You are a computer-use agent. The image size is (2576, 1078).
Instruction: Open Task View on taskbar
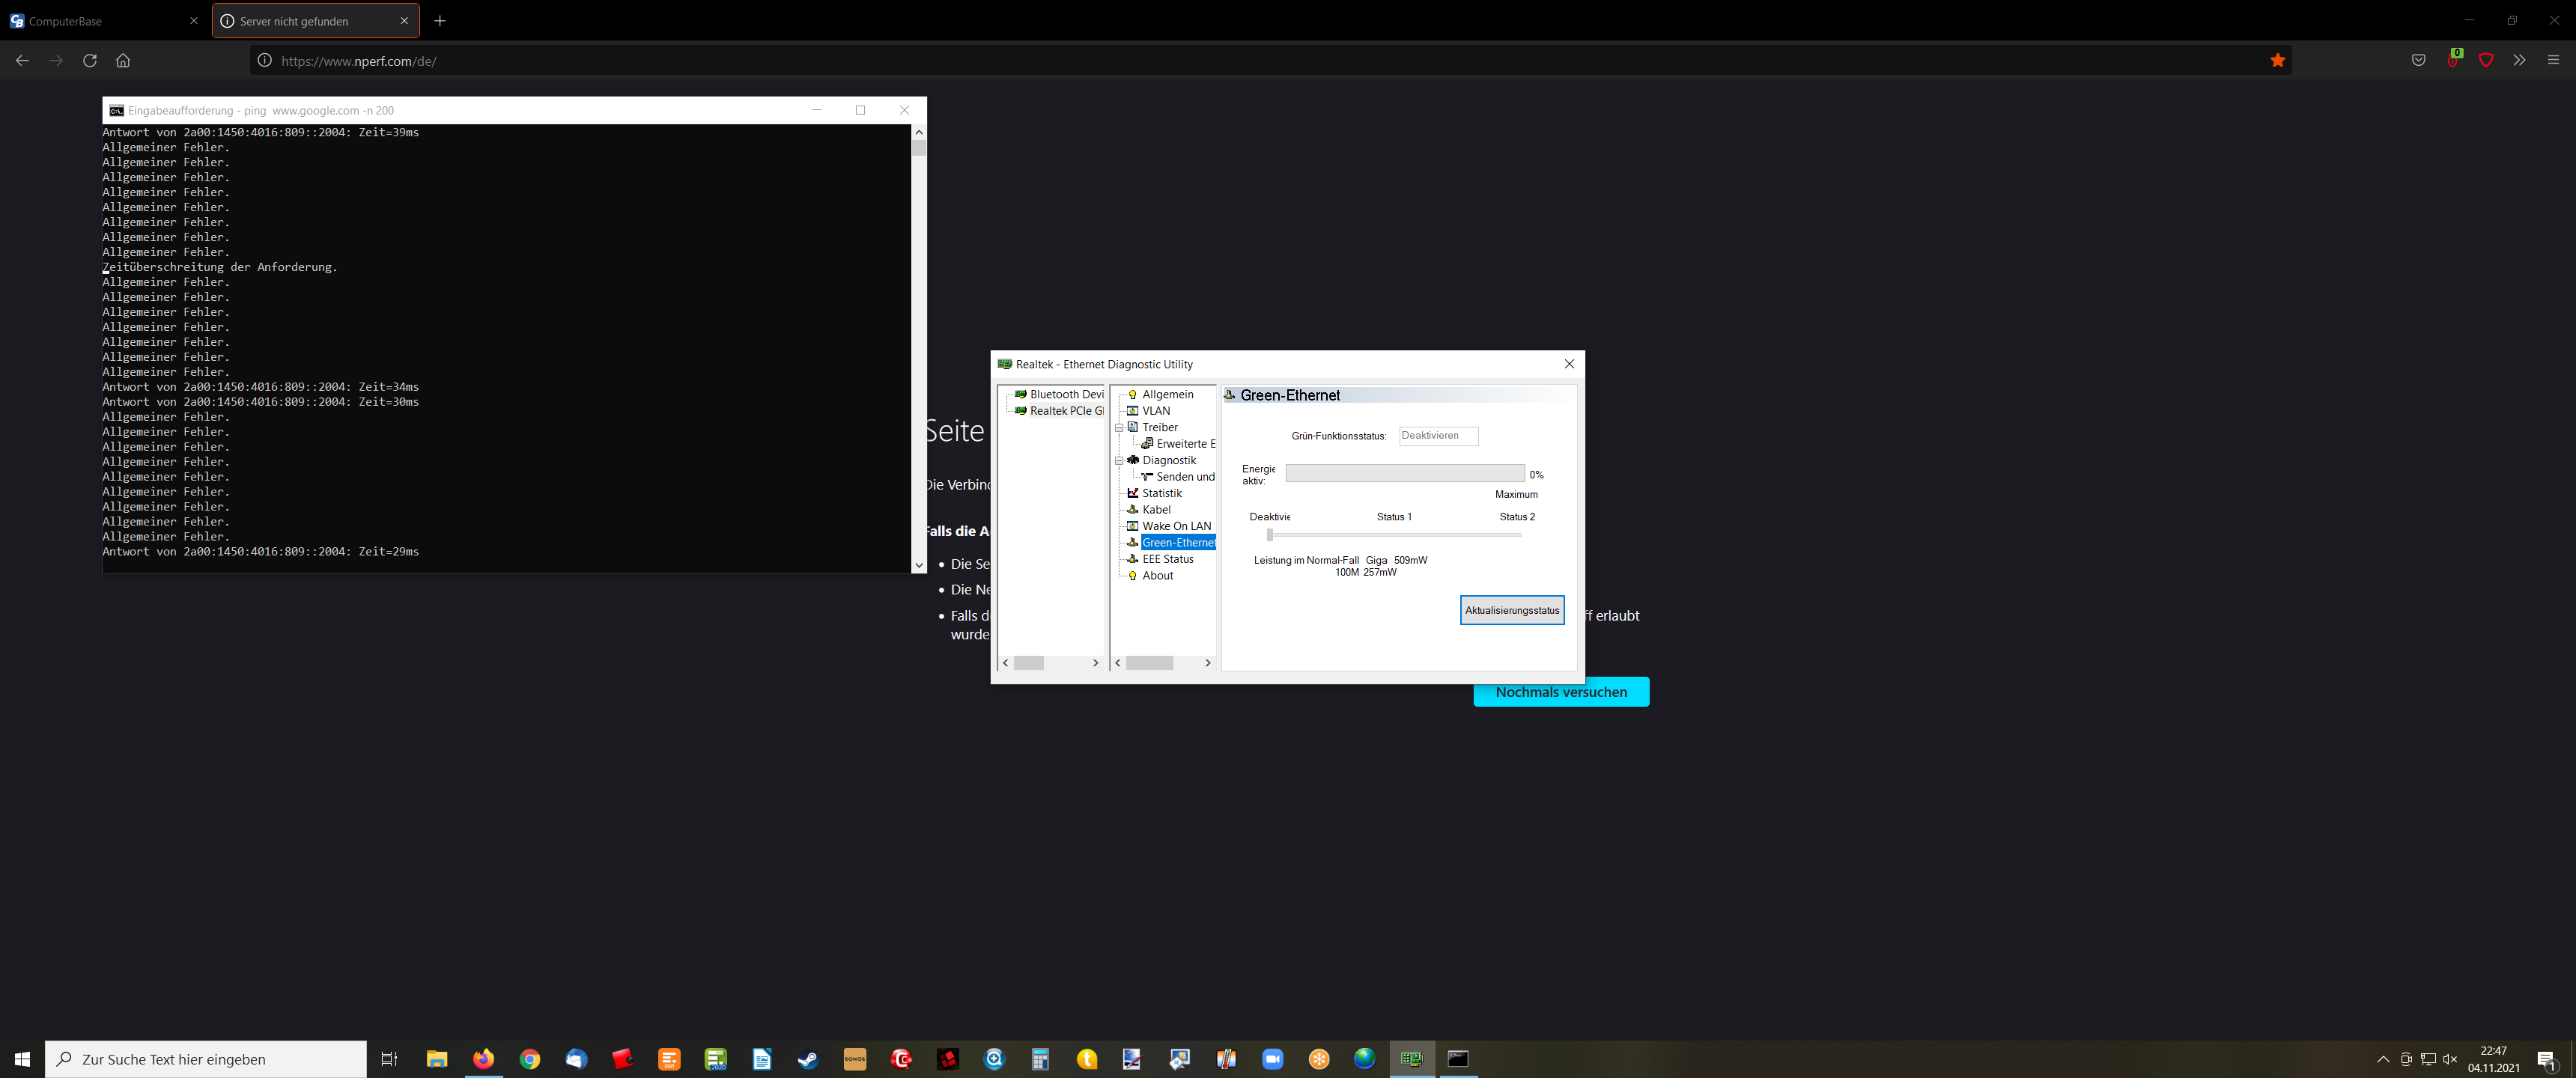pos(389,1059)
